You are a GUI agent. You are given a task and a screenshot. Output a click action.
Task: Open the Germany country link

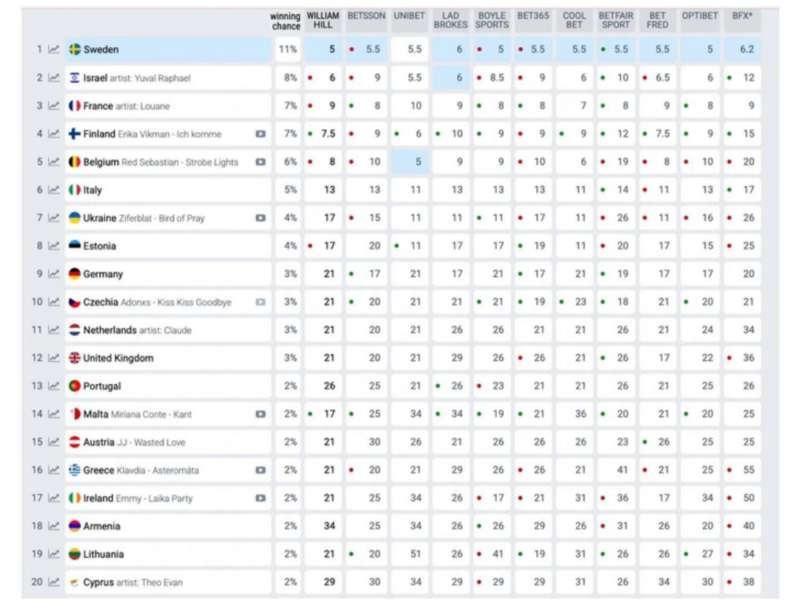[103, 274]
